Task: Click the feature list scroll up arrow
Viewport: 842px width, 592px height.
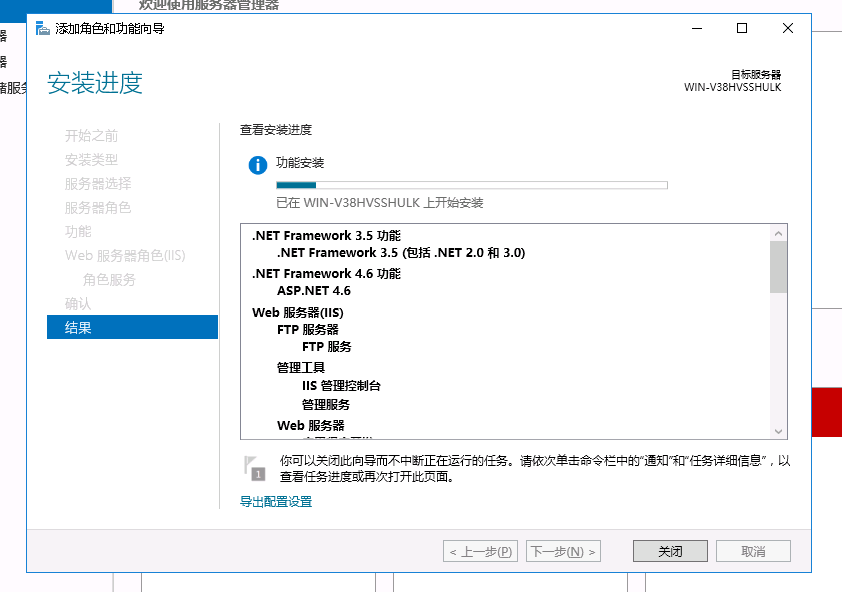Action: 778,233
